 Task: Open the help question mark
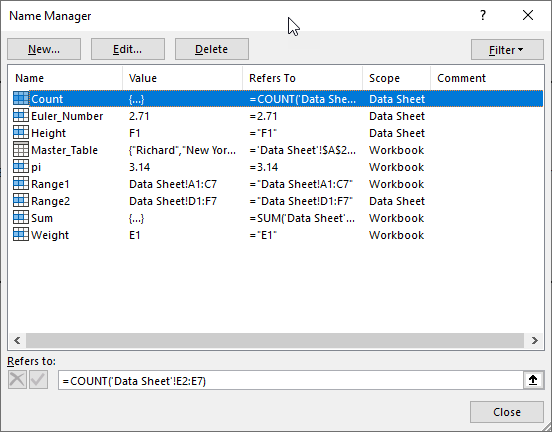(x=483, y=15)
